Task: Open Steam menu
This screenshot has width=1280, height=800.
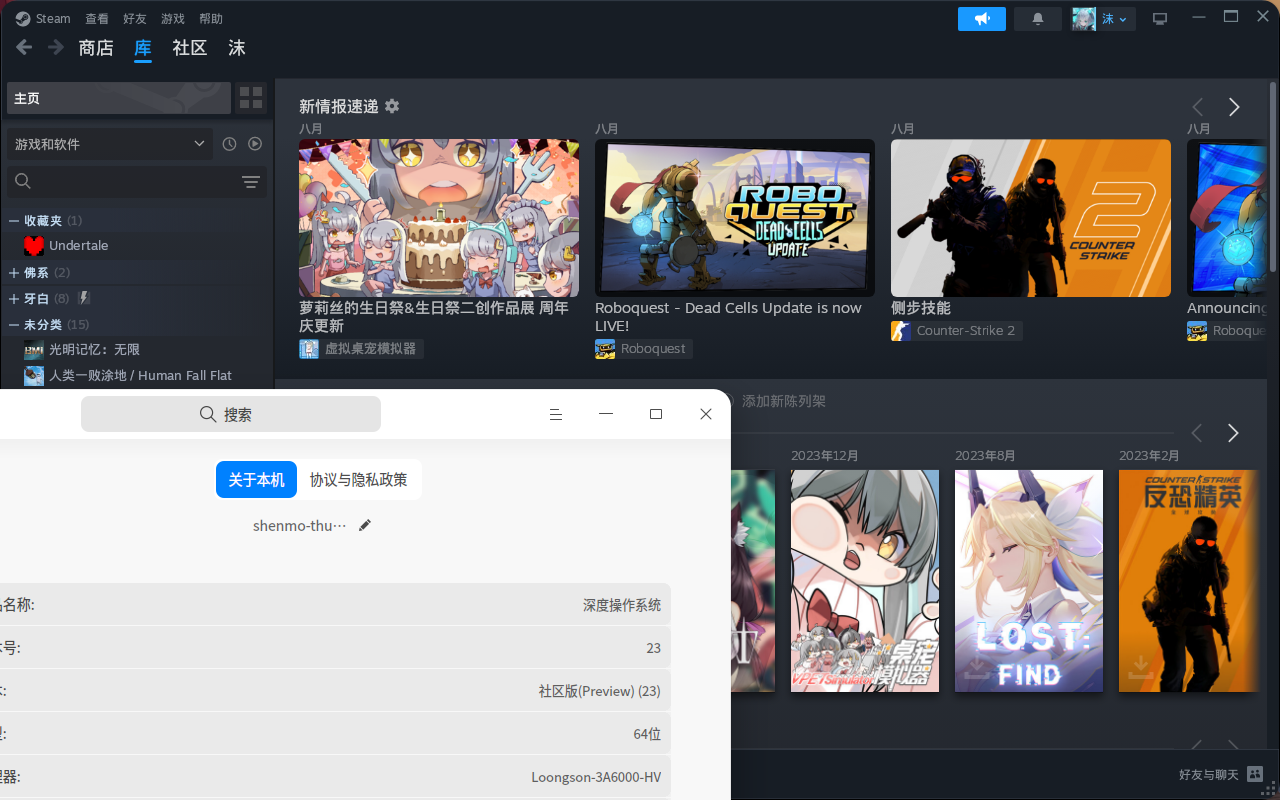Action: click(x=43, y=19)
